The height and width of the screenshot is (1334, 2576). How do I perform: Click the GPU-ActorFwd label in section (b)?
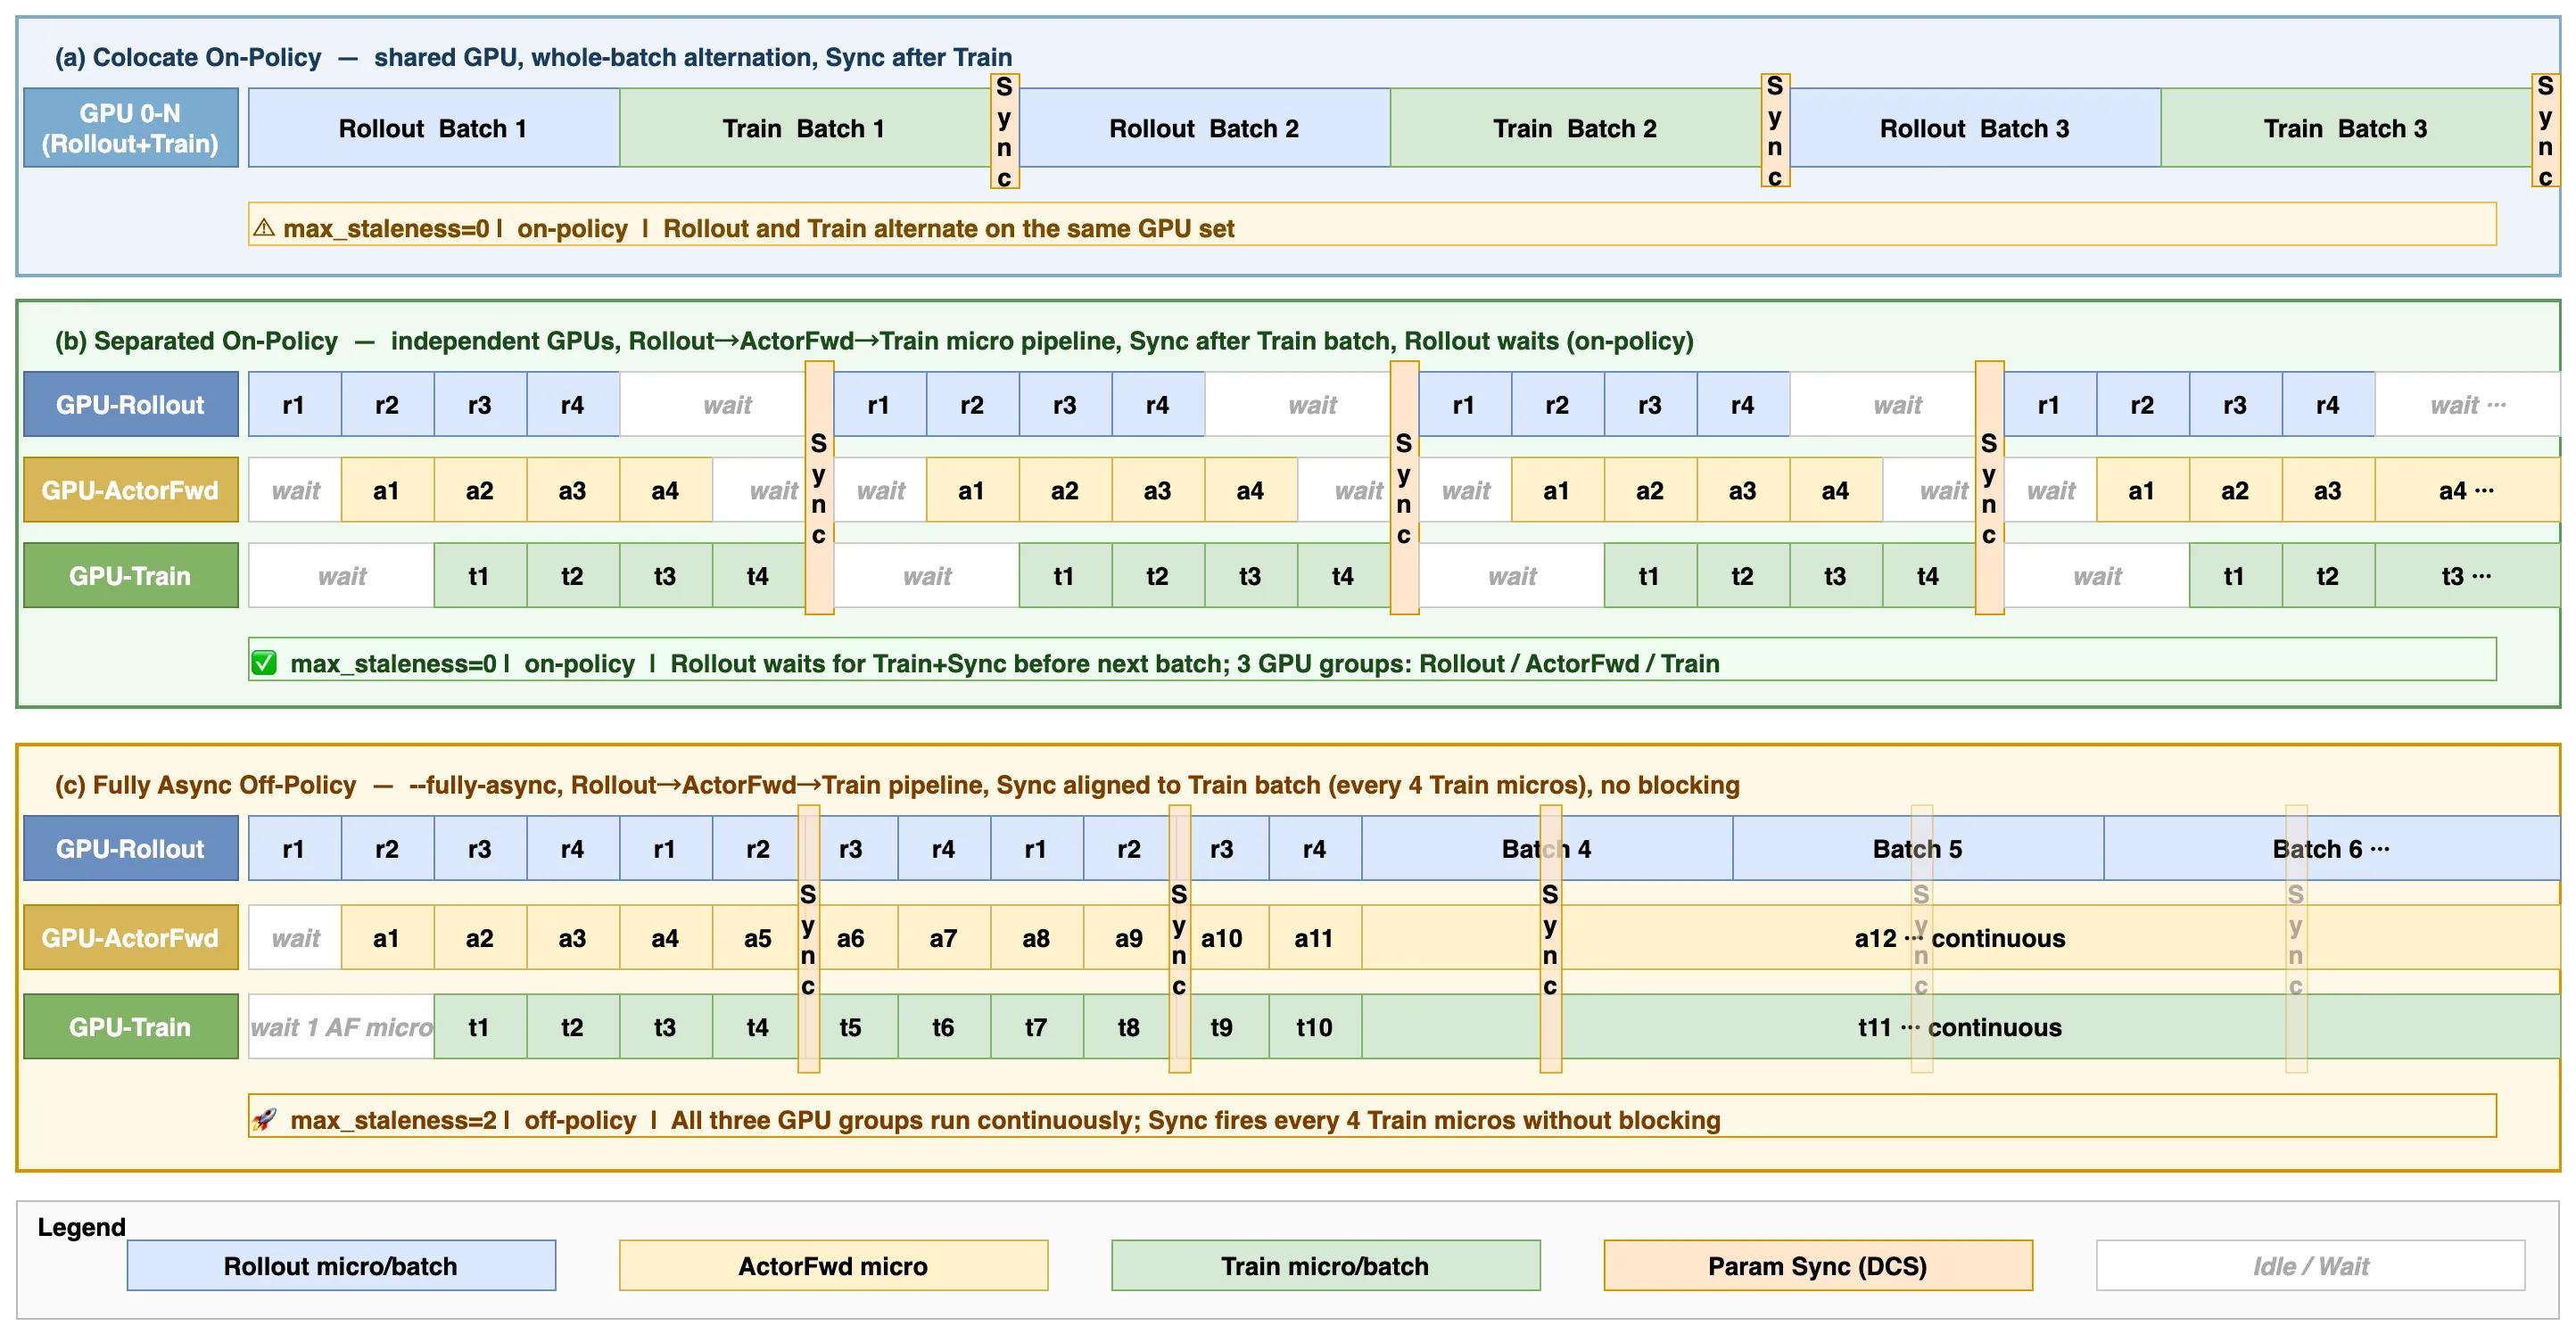coord(131,490)
